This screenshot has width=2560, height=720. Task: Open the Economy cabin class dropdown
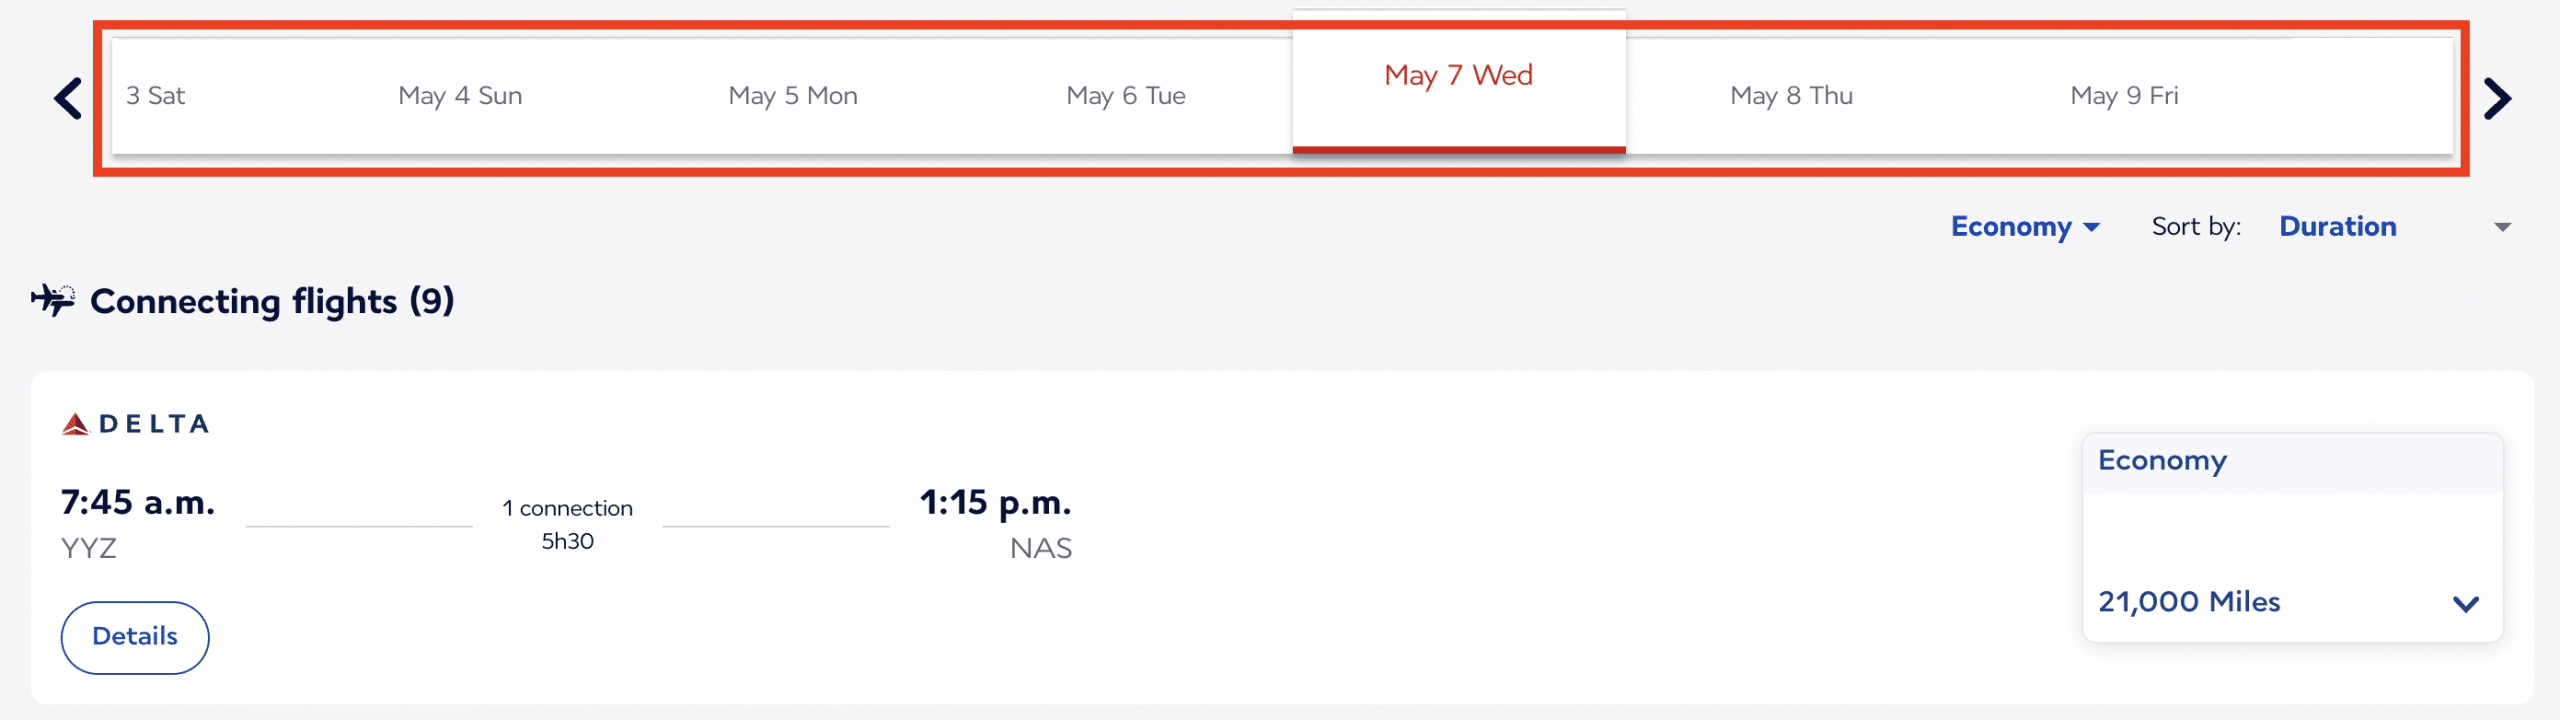coord(2025,227)
